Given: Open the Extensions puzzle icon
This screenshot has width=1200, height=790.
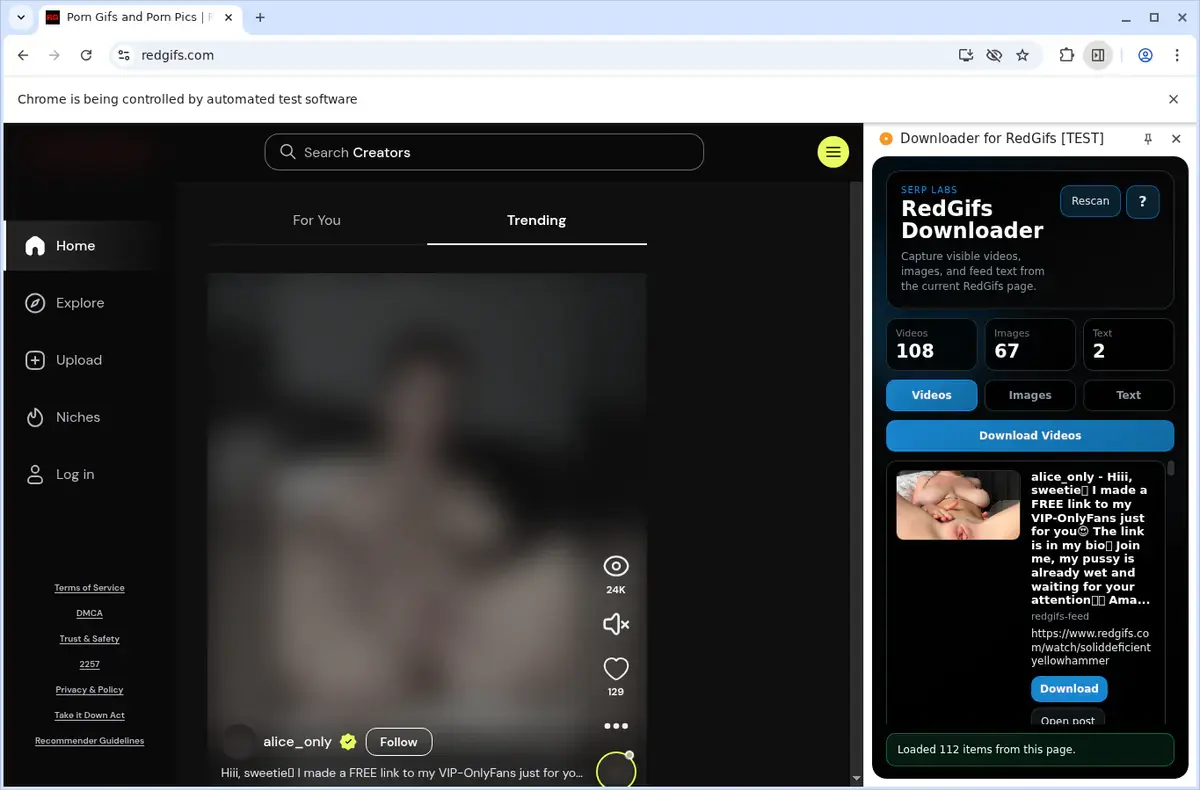Looking at the screenshot, I should pyautogui.click(x=1066, y=55).
